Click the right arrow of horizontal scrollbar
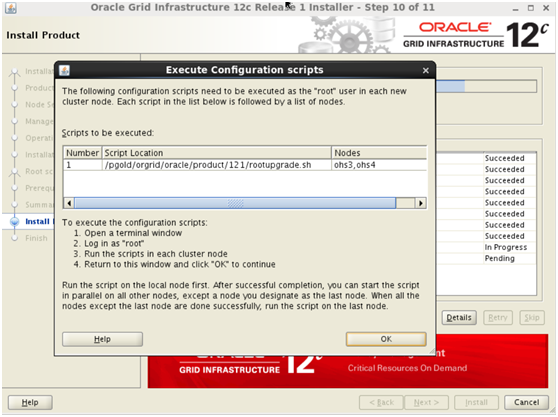Image resolution: width=558 pixels, height=417 pixels. coord(421,203)
